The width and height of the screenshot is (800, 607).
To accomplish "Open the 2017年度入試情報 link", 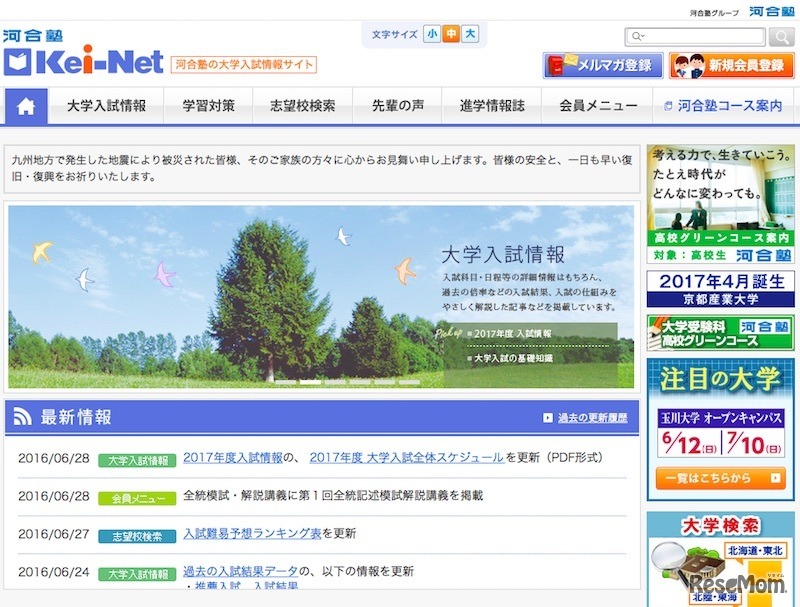I will [x=233, y=458].
